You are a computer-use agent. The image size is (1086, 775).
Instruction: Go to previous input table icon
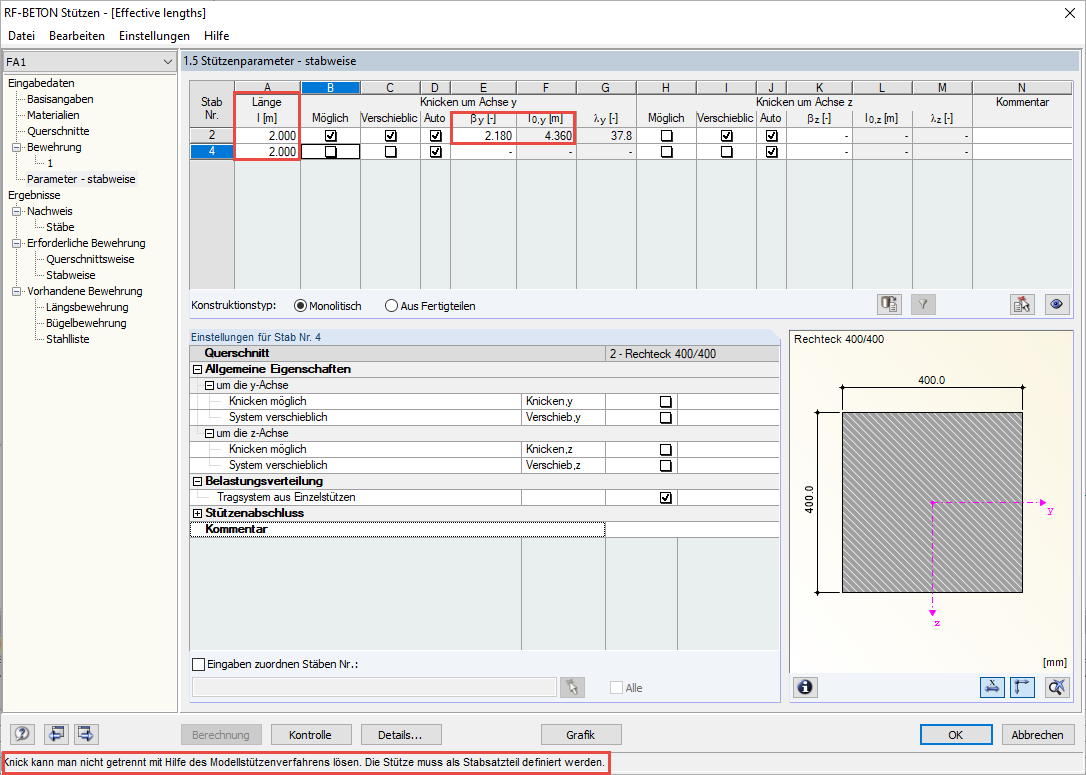point(56,734)
